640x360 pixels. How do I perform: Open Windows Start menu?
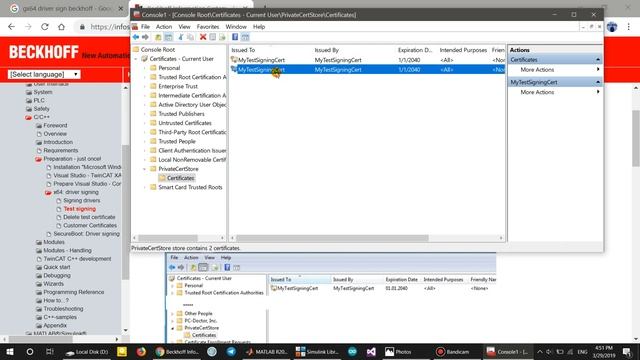[x=10, y=352]
